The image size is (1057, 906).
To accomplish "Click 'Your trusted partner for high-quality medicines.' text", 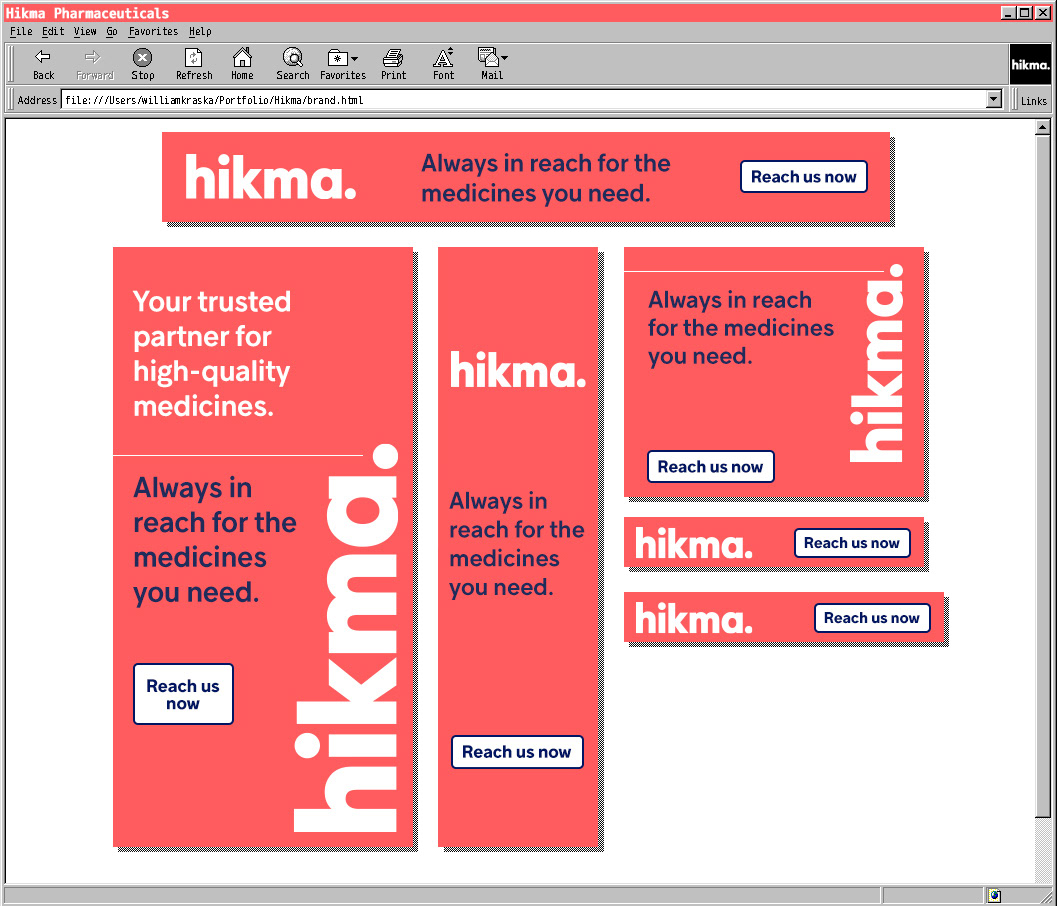I will coord(212,353).
